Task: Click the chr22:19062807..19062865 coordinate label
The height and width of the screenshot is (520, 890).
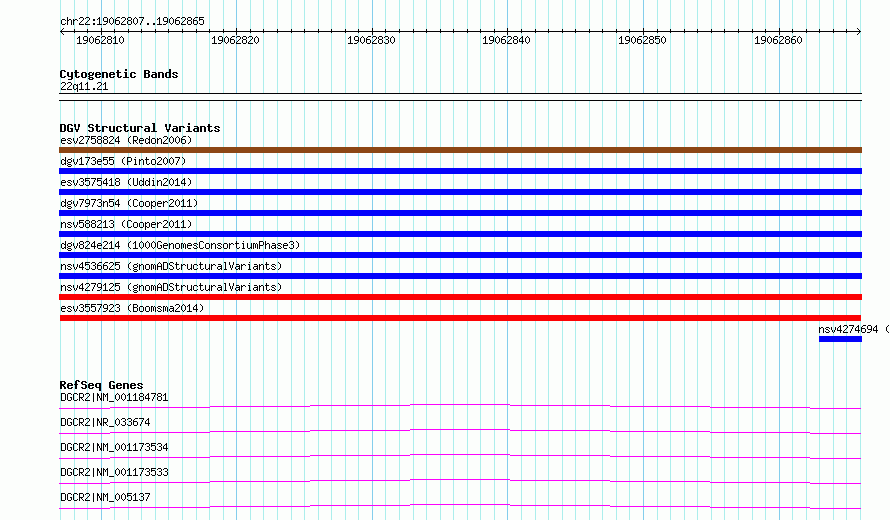Action: tap(132, 22)
